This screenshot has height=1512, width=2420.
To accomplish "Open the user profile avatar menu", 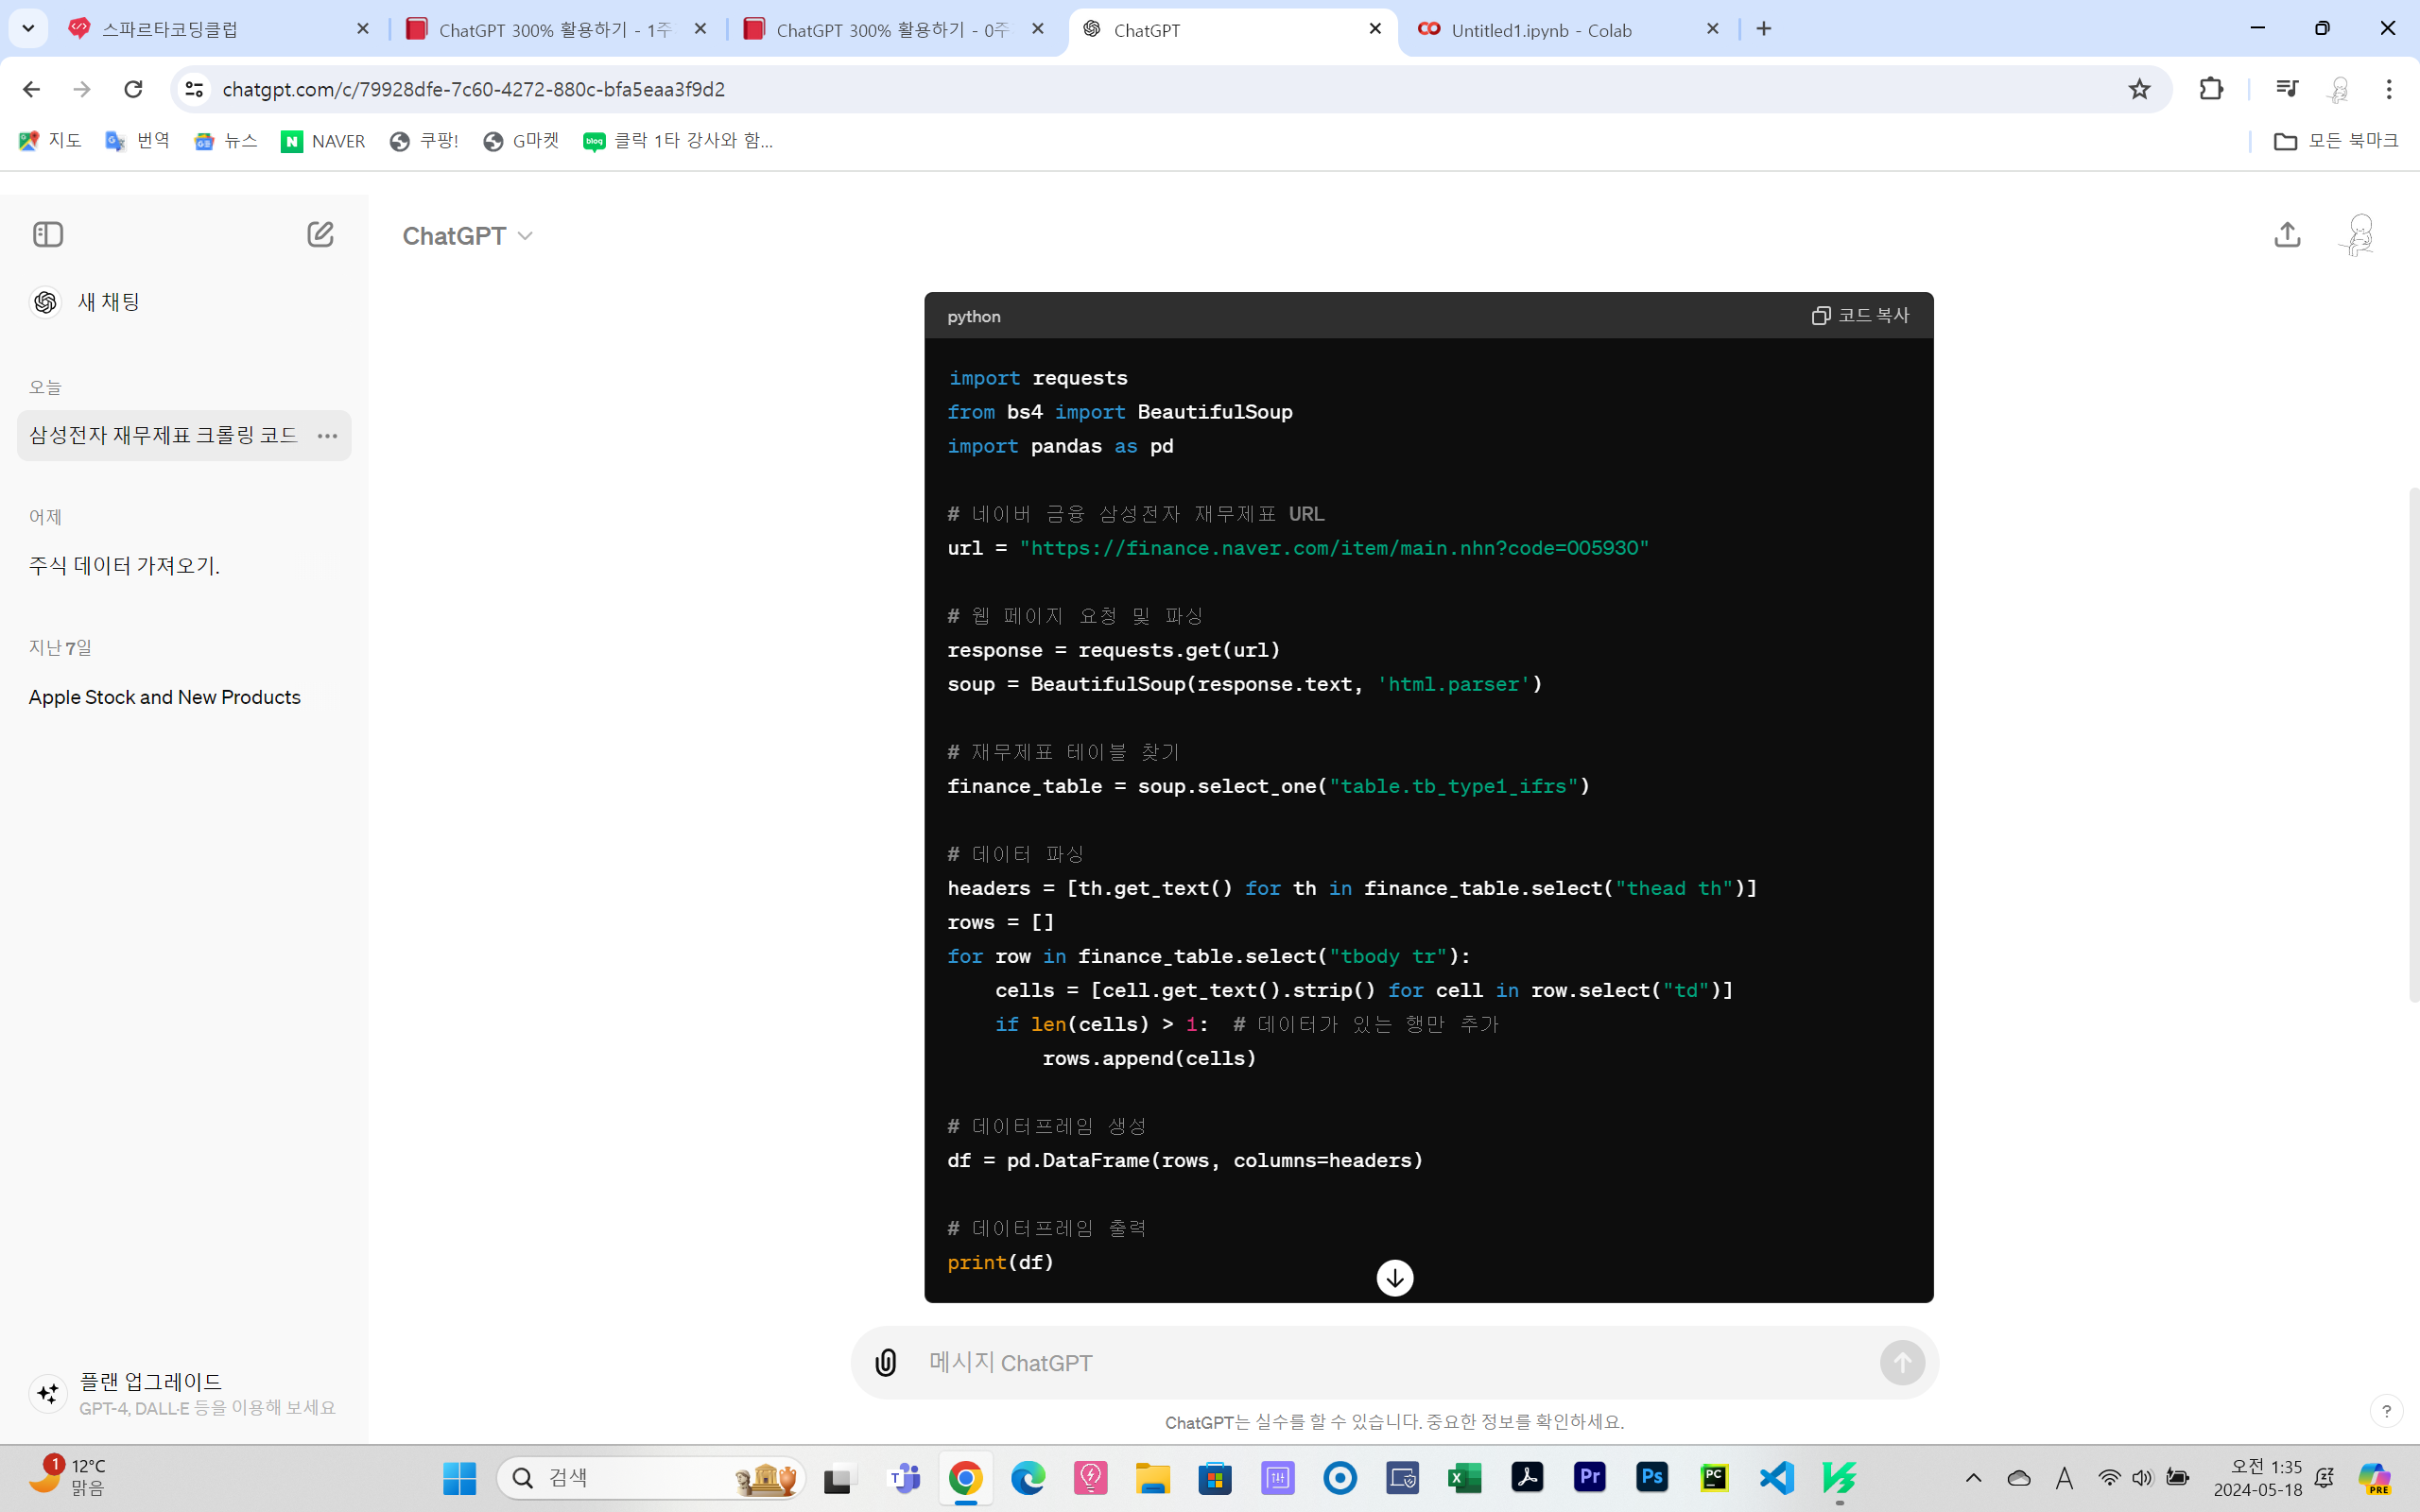I will pos(2359,235).
